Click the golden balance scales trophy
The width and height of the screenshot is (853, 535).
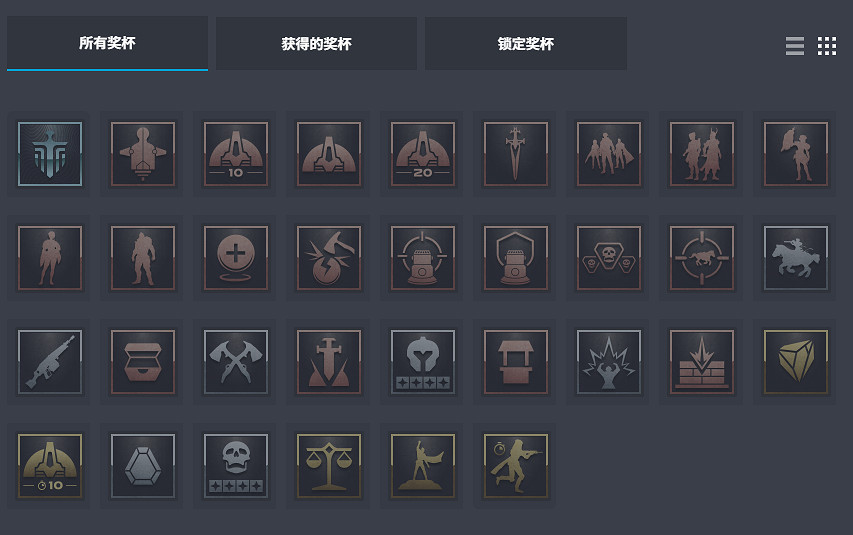(x=329, y=466)
